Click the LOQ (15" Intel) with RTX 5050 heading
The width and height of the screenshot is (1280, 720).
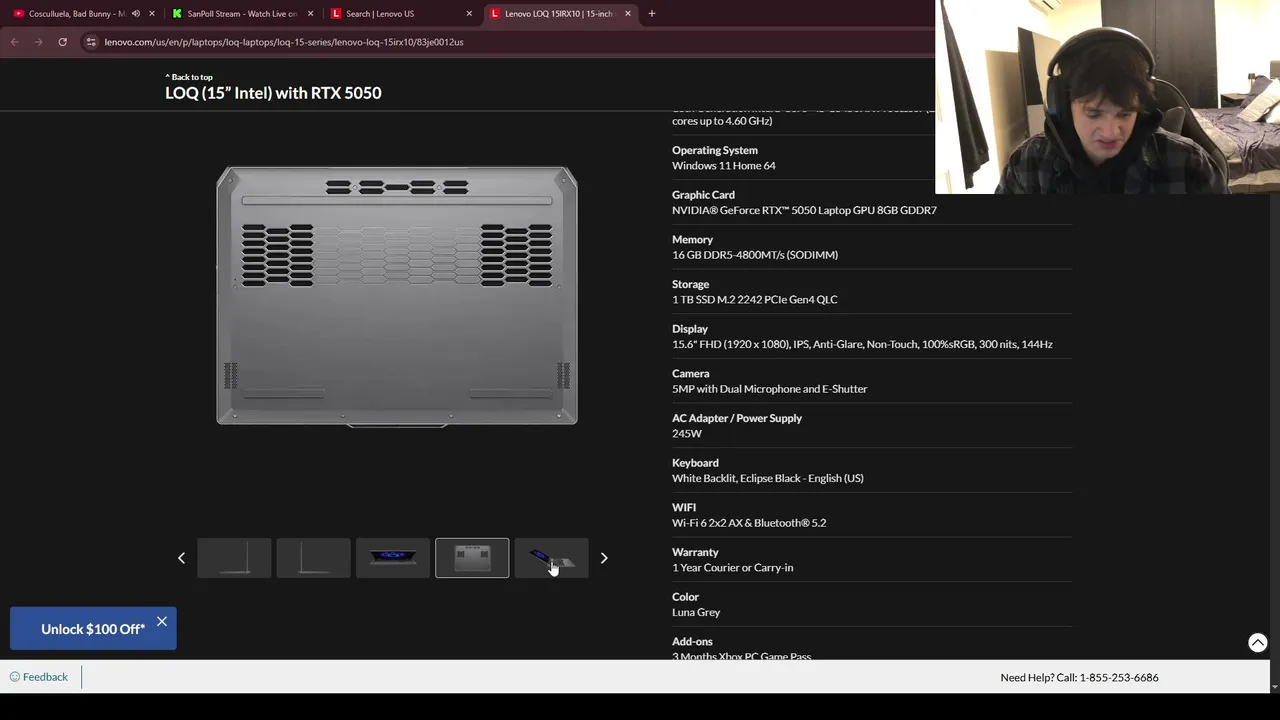pyautogui.click(x=273, y=93)
